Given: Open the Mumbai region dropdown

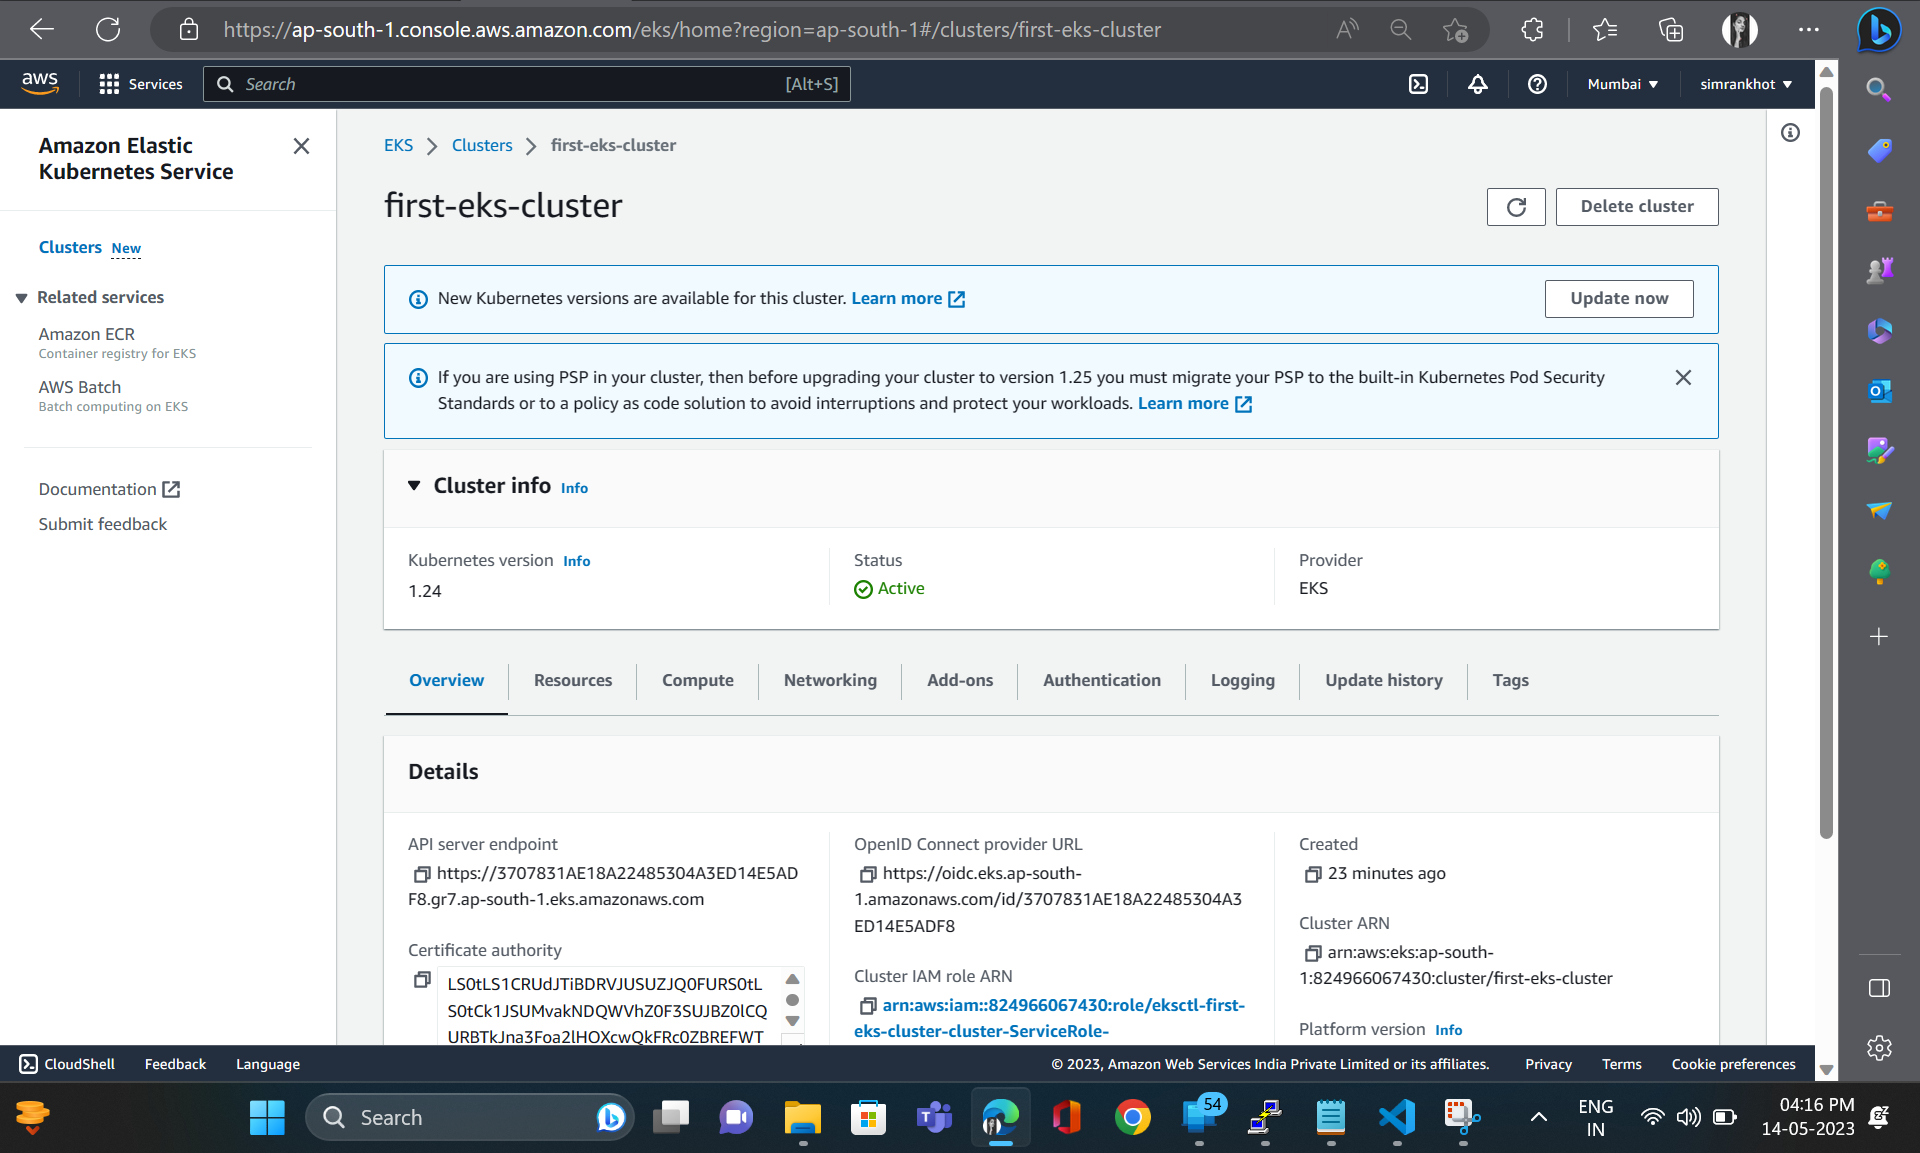Looking at the screenshot, I should pyautogui.click(x=1622, y=84).
